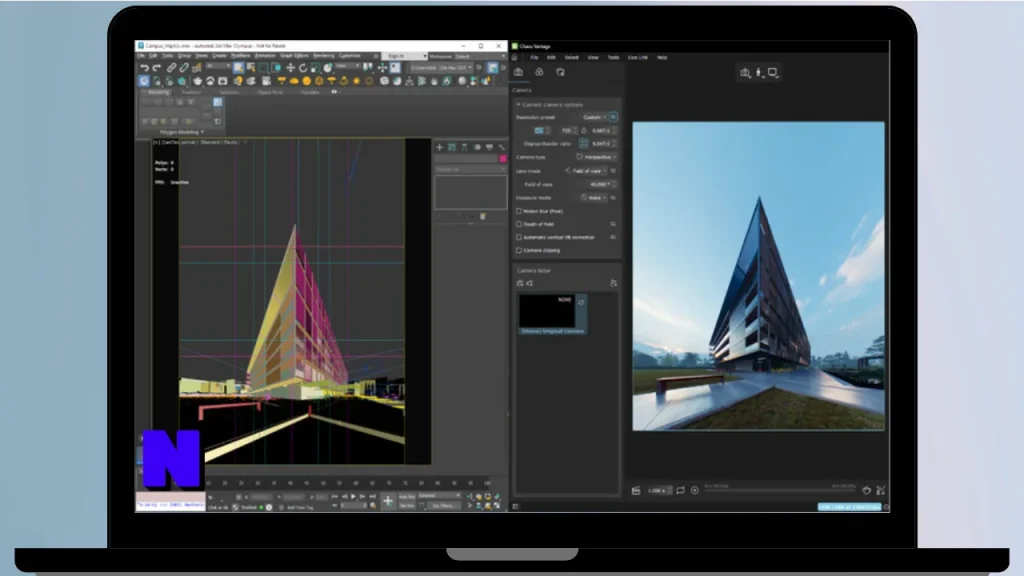Open the 3ds Max Rendering menu
This screenshot has height=576, width=1024.
[323, 56]
